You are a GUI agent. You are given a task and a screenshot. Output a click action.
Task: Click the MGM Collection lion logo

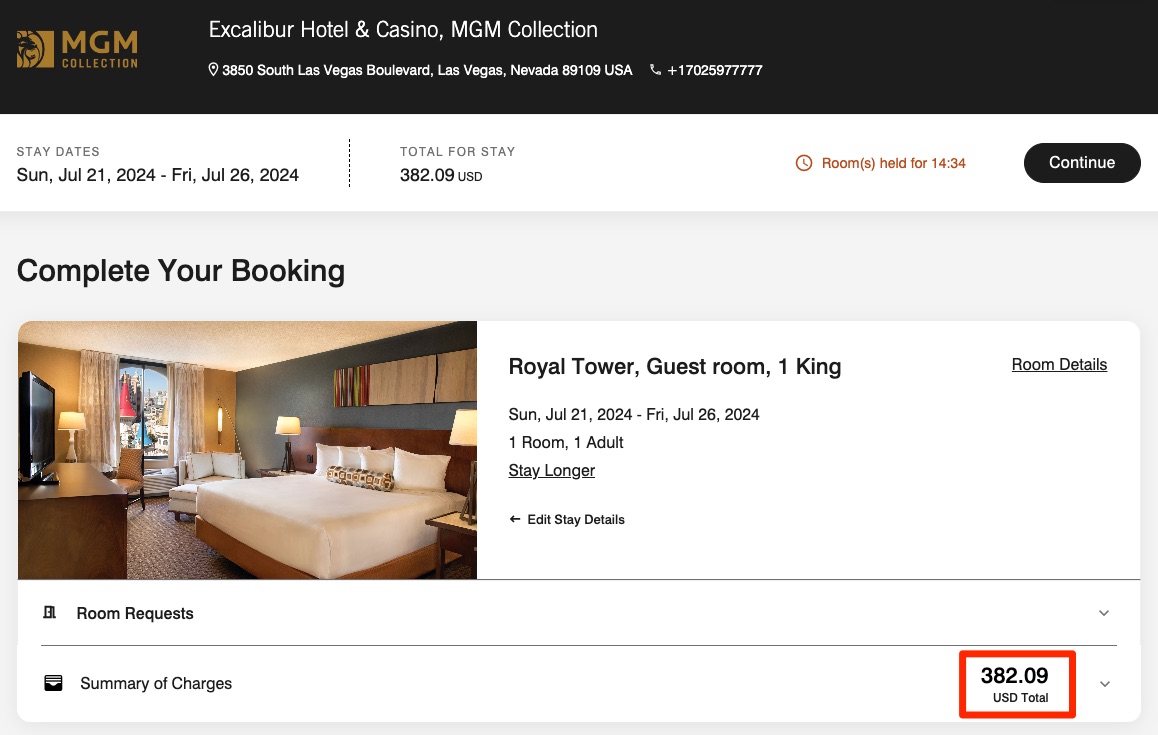click(x=33, y=47)
